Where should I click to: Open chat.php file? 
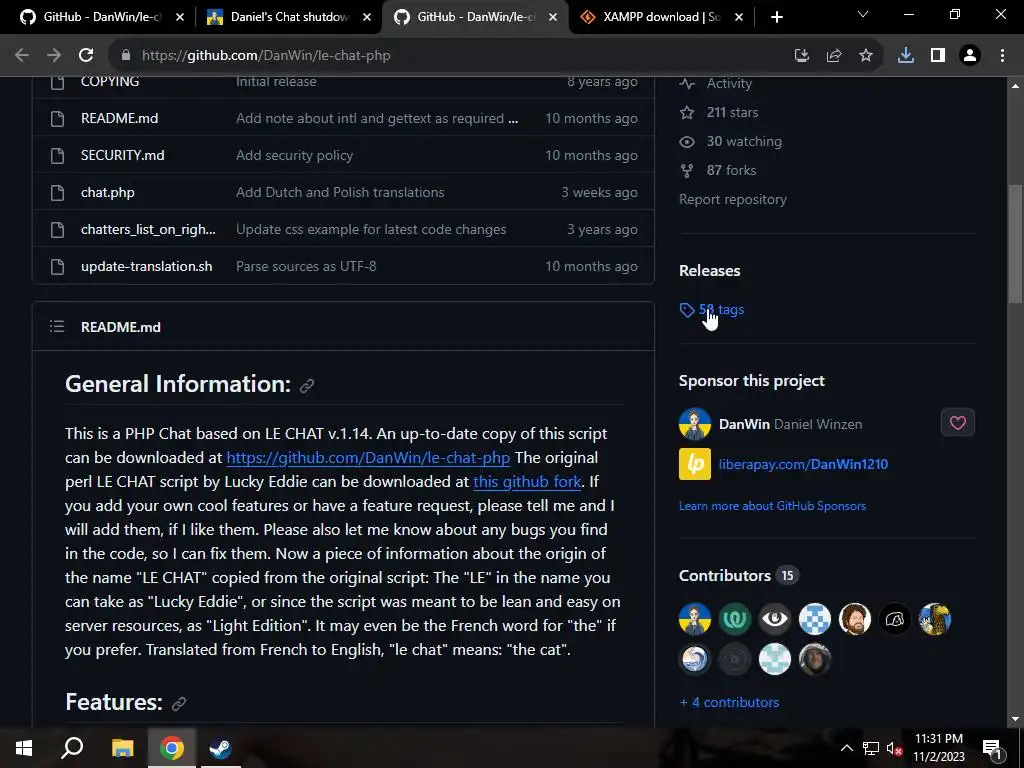[108, 193]
